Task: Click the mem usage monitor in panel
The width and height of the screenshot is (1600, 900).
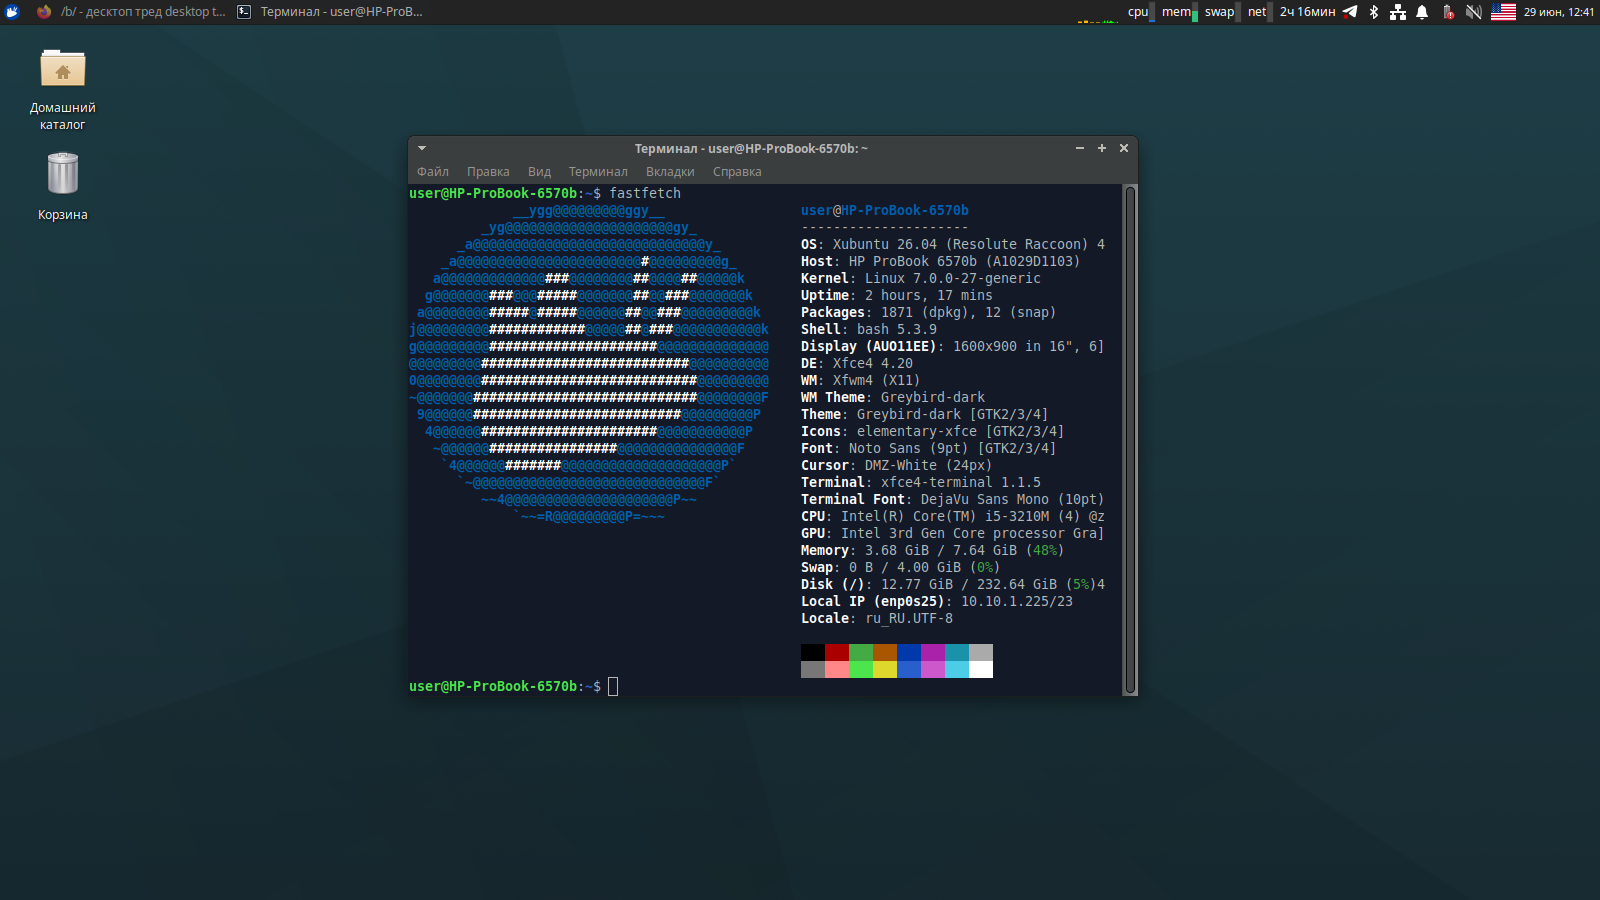Action: [x=1179, y=12]
